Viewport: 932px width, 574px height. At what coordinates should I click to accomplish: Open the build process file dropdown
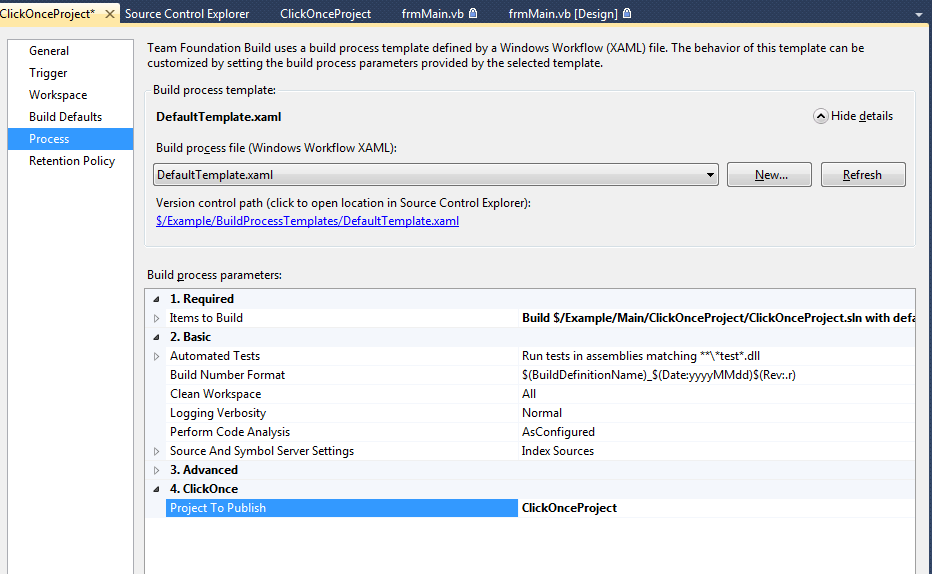710,175
